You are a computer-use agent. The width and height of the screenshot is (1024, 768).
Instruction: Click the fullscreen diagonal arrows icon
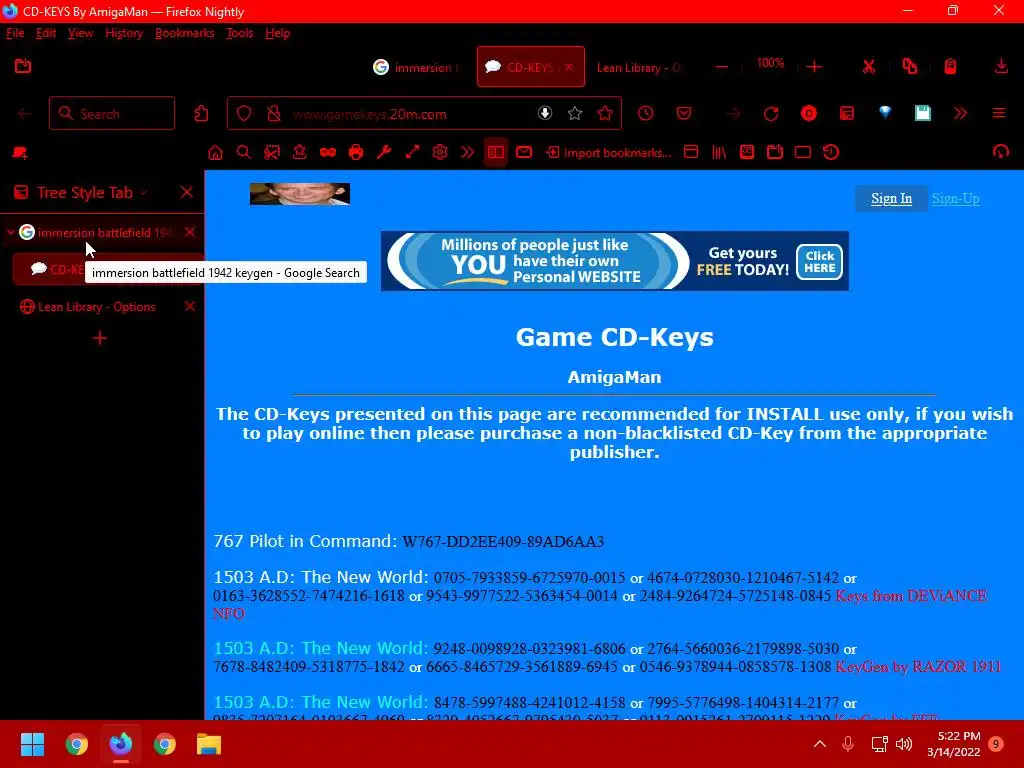coord(412,153)
